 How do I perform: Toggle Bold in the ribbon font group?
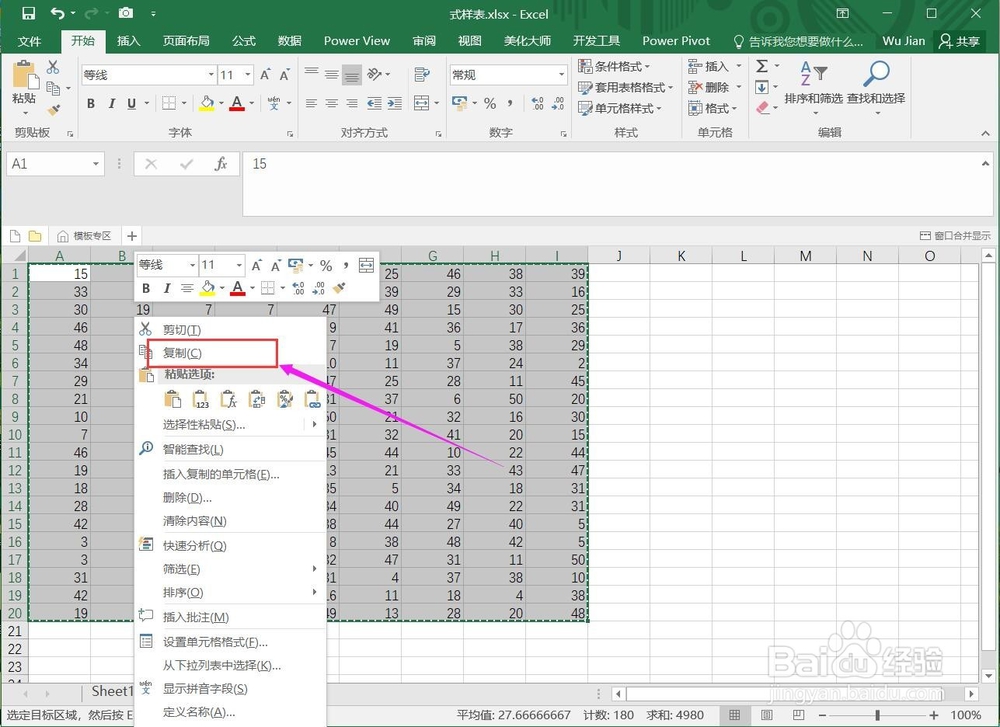click(91, 103)
